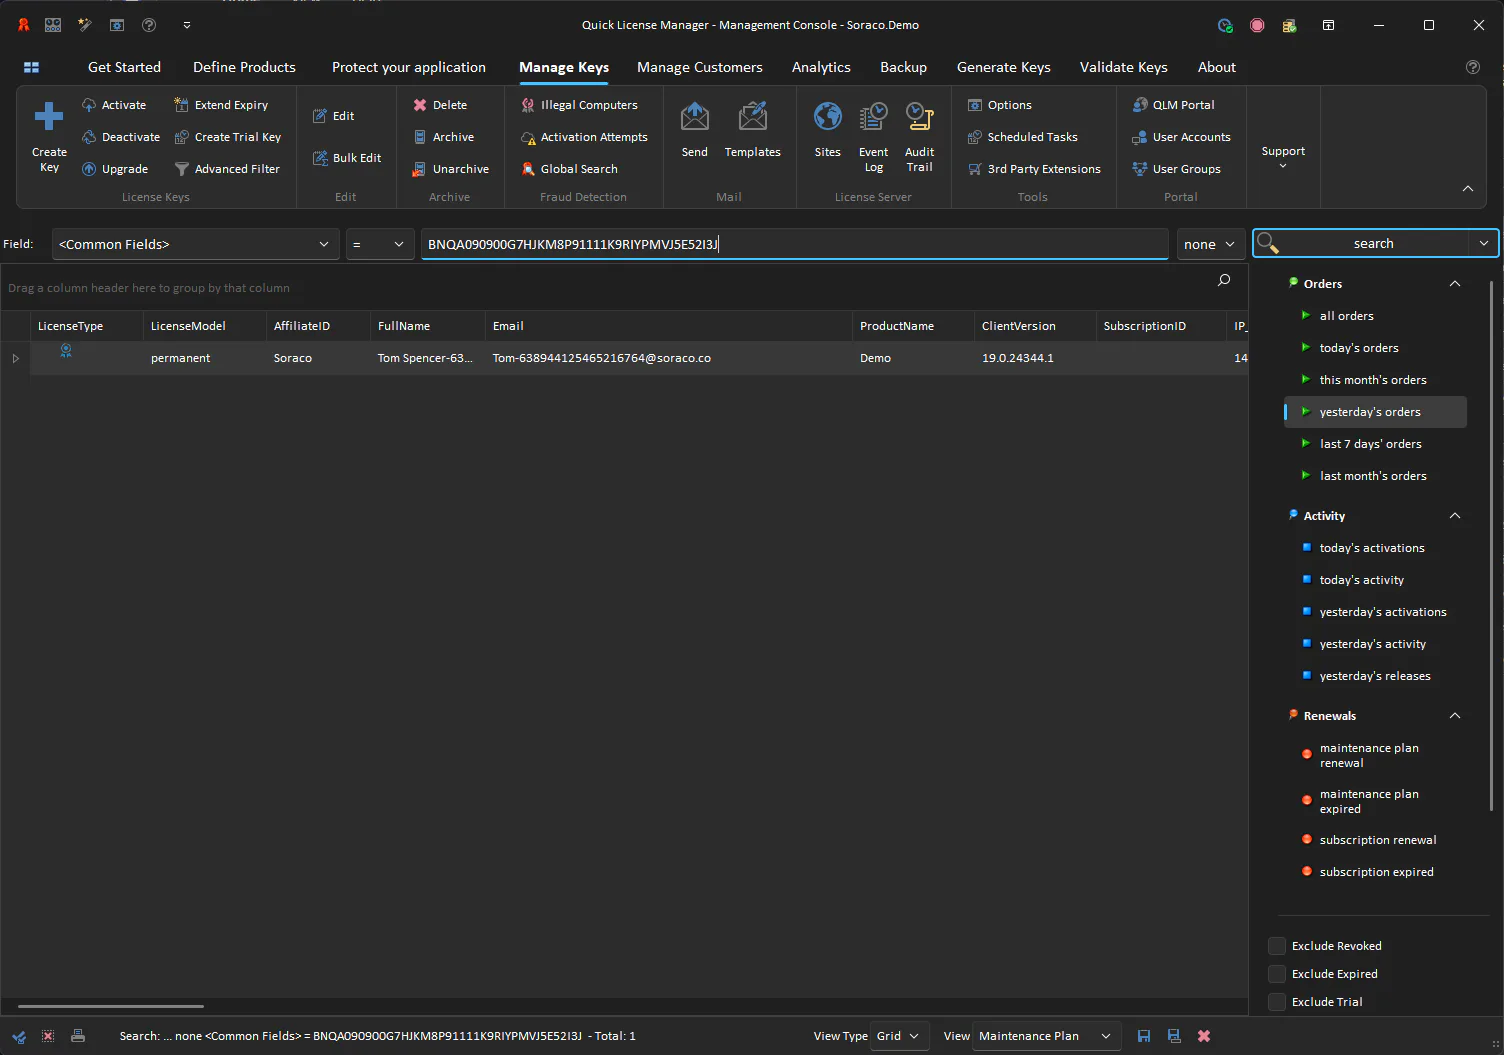Click the Delete key icon
This screenshot has height=1055, width=1504.
pos(420,105)
